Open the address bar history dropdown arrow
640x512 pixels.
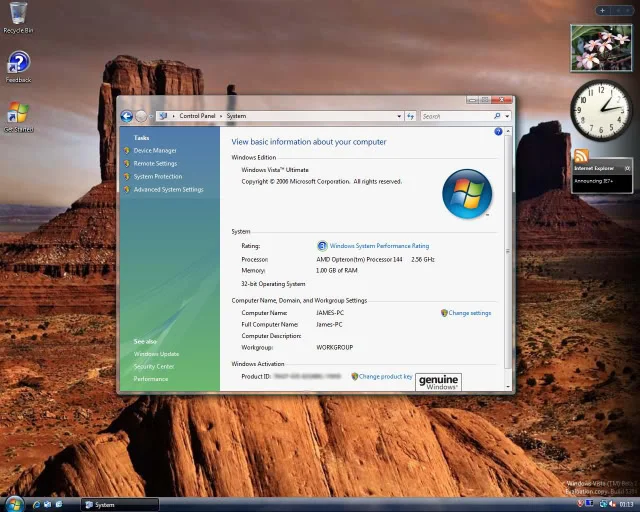(x=399, y=116)
